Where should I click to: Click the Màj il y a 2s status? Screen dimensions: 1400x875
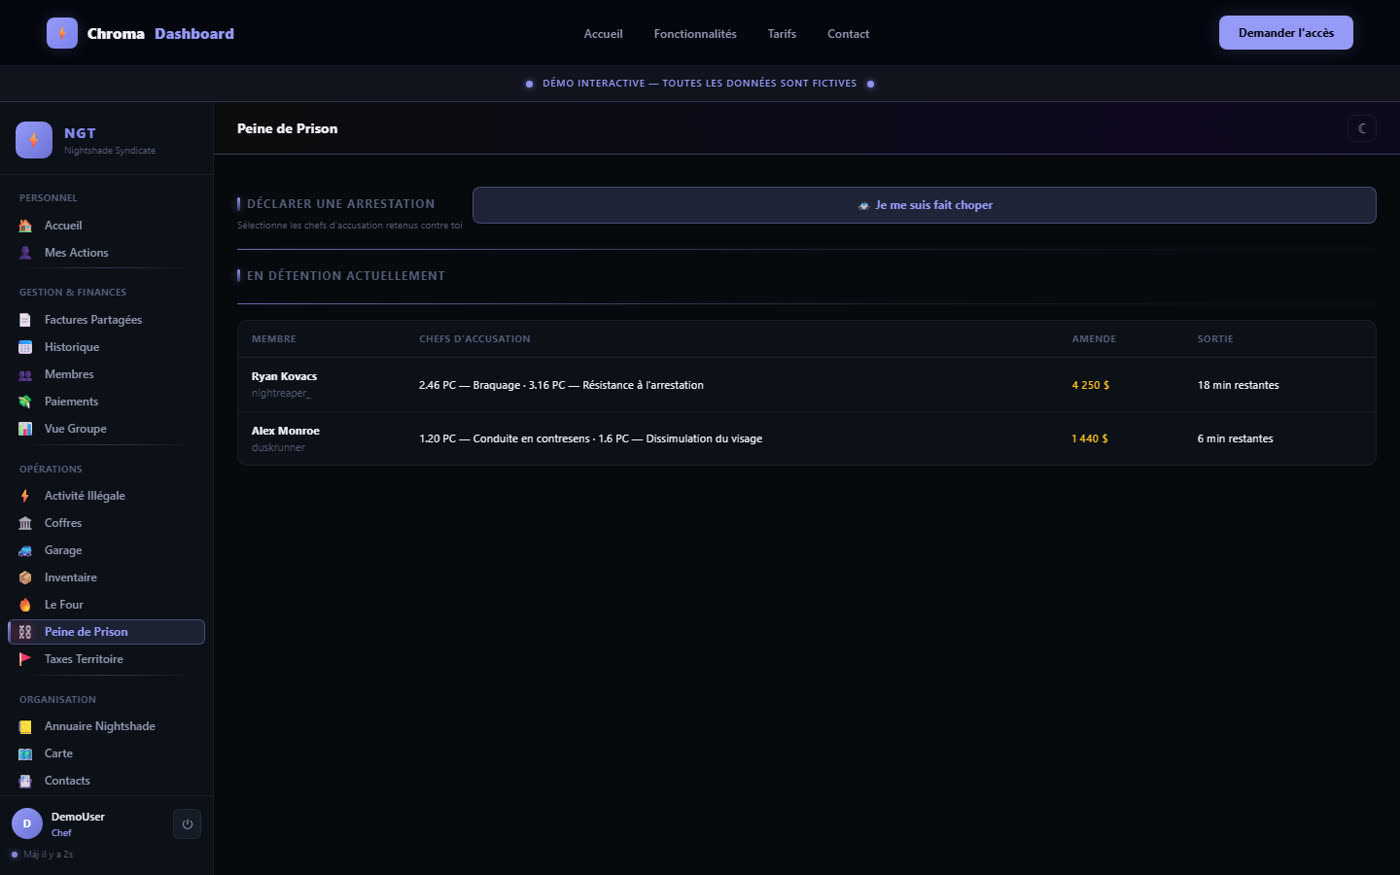coord(48,855)
